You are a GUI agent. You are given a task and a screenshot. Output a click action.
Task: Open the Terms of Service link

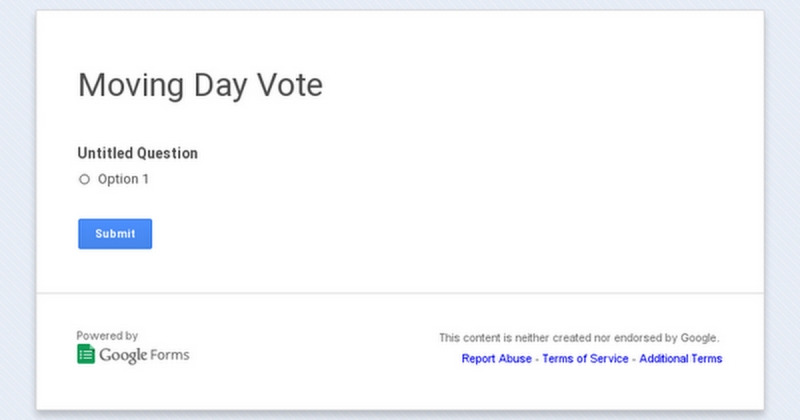585,359
